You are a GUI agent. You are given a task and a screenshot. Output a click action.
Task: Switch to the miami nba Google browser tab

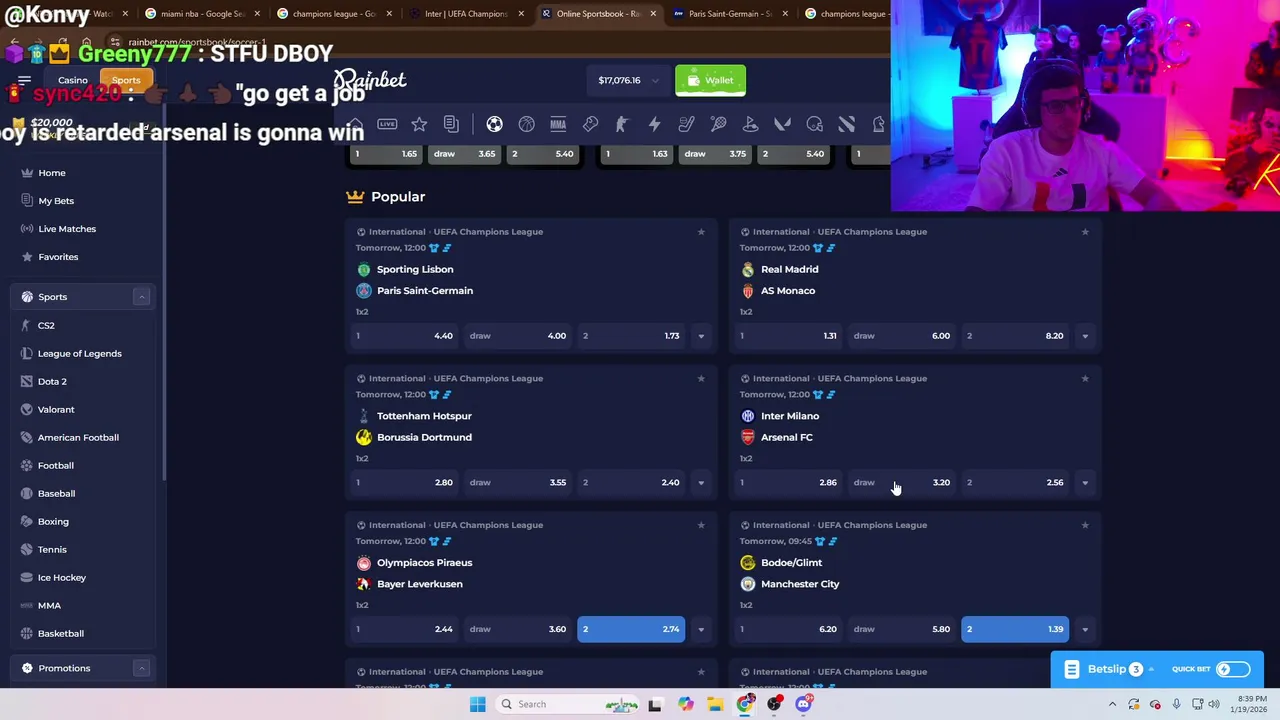[x=203, y=14]
